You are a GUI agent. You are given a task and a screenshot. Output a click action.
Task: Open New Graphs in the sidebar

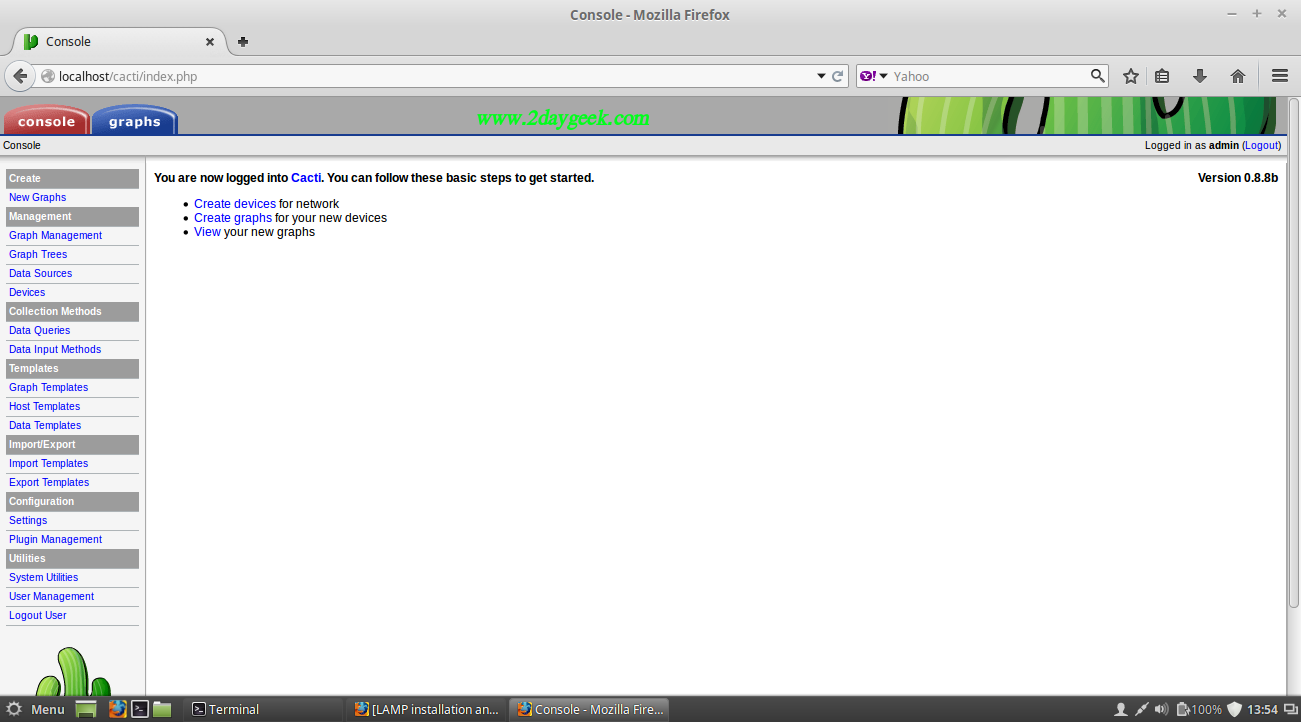pos(37,198)
